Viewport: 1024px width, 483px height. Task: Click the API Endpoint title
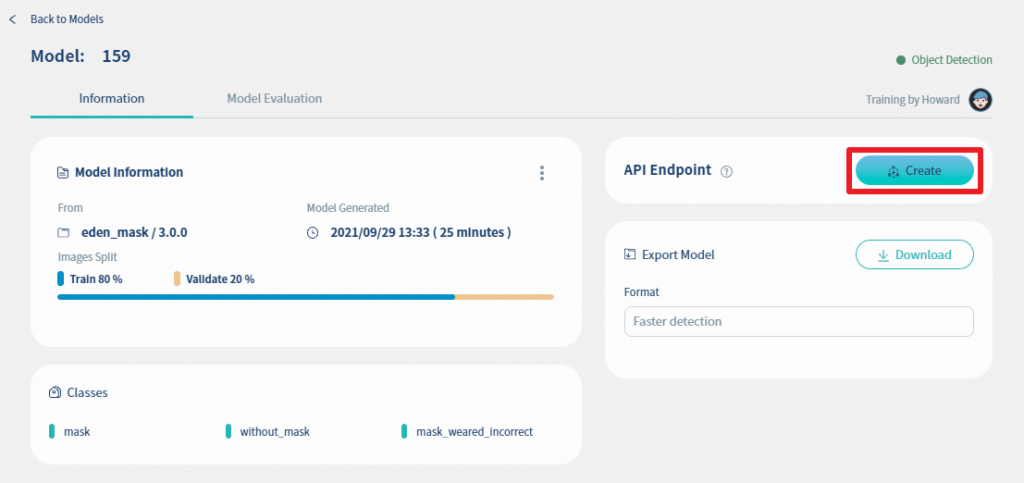click(x=667, y=170)
